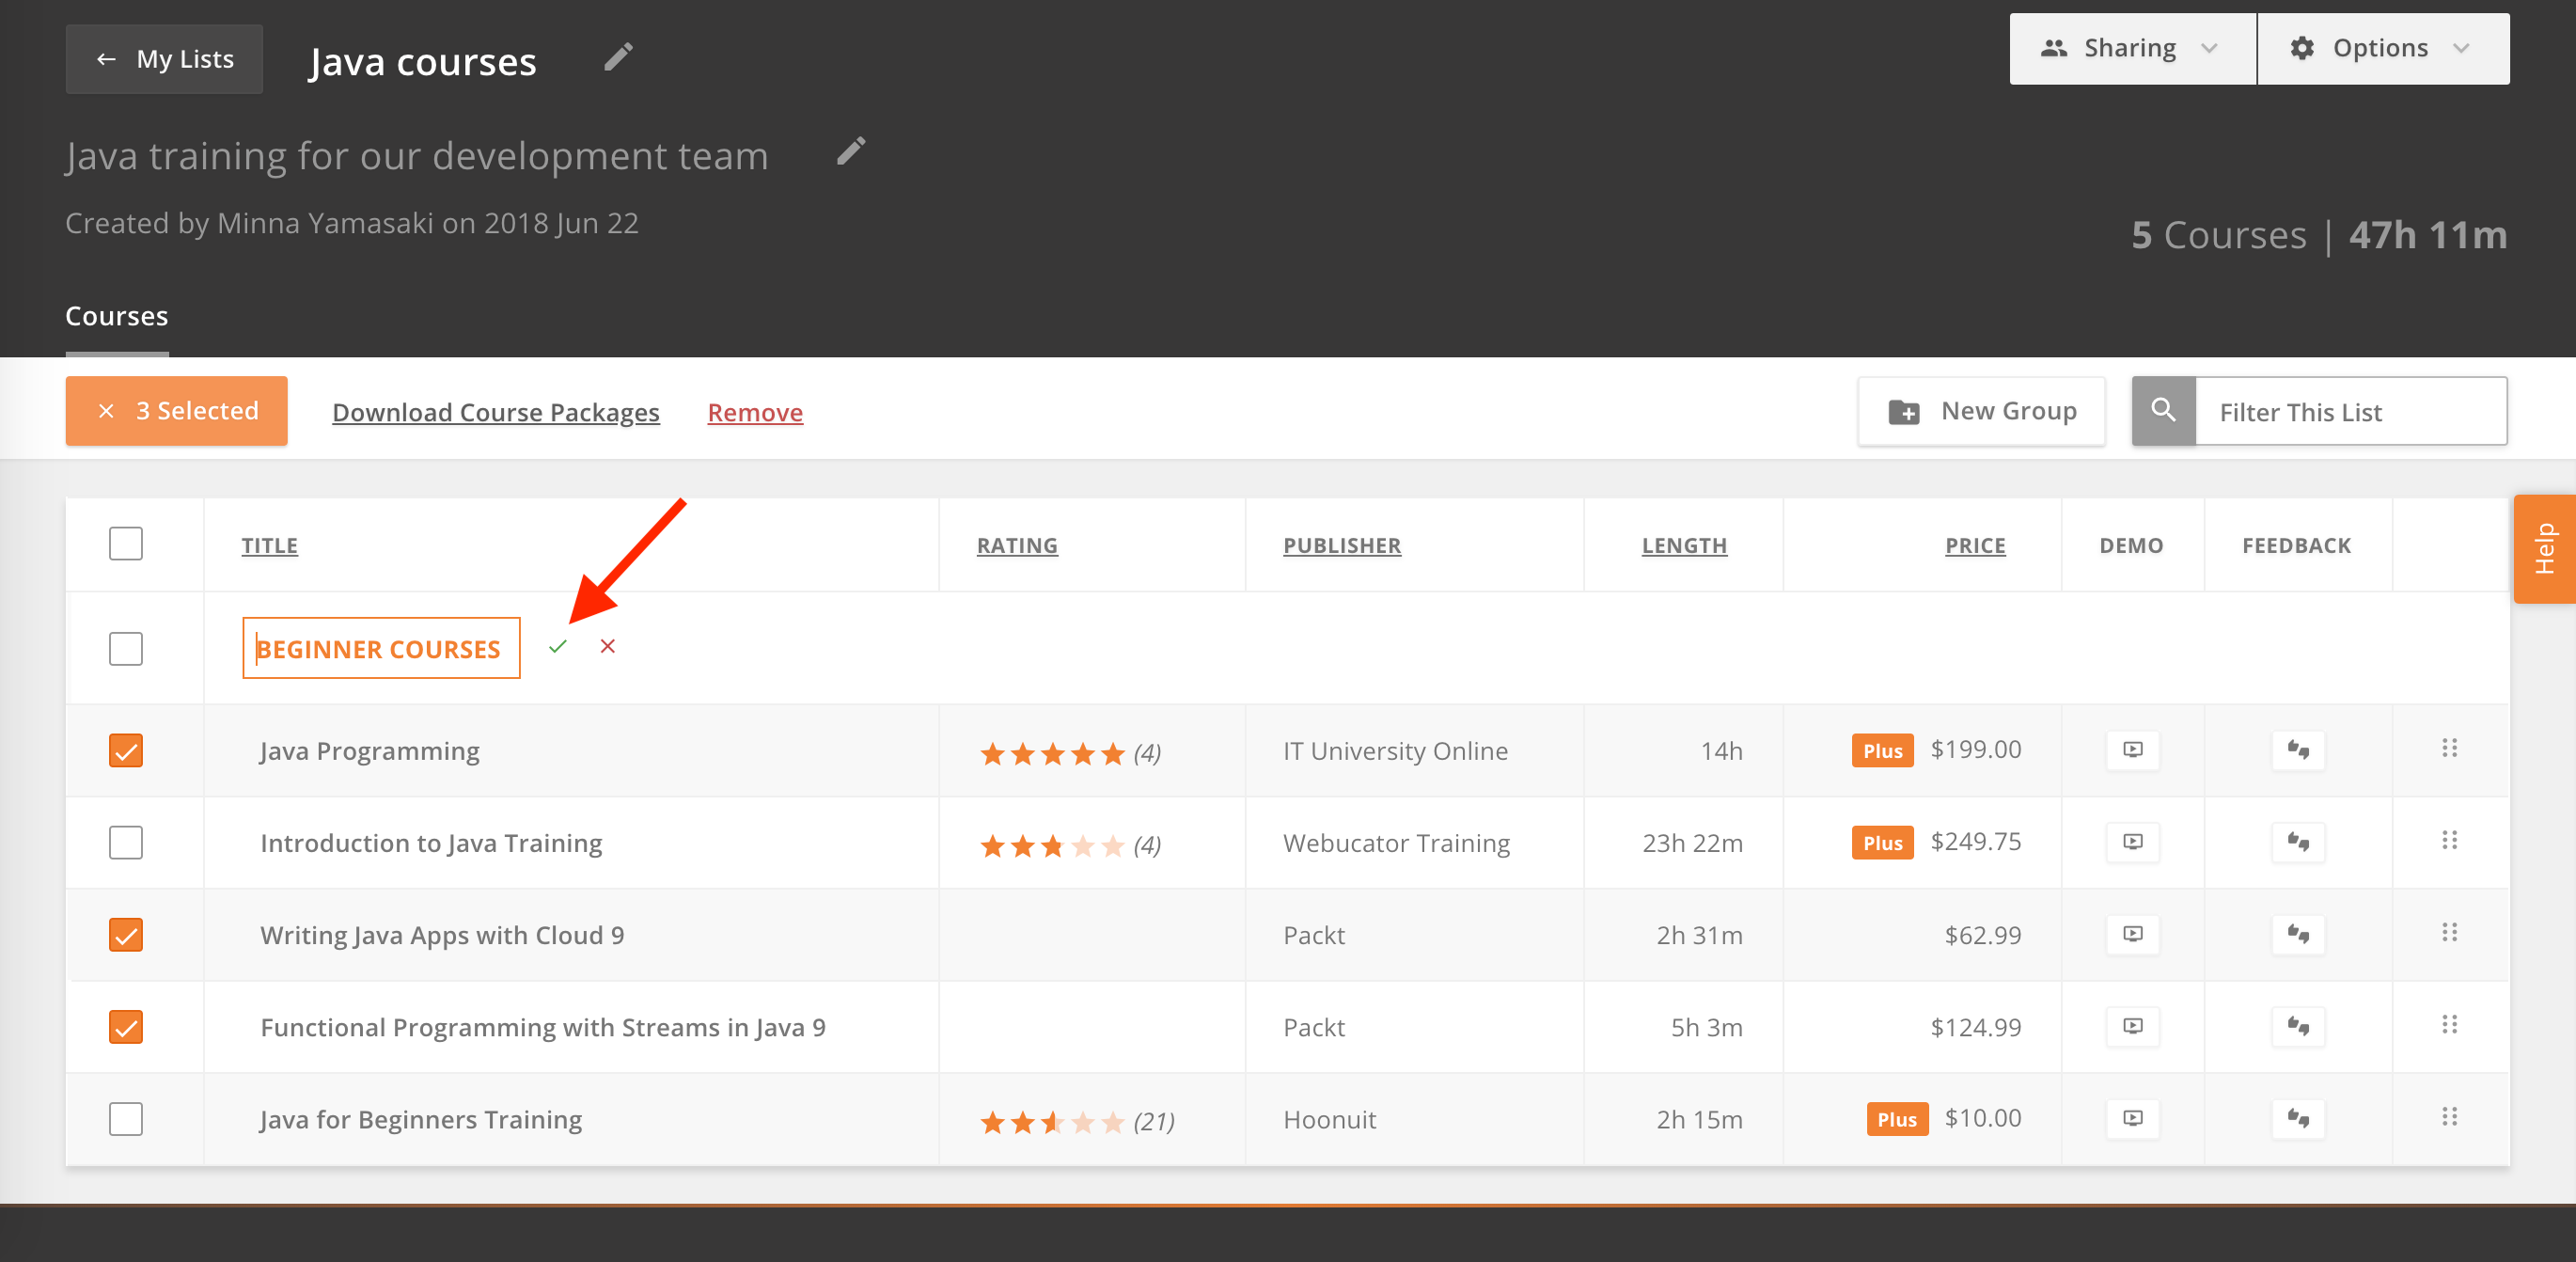
Task: Open the Help side tab
Action: [x=2544, y=549]
